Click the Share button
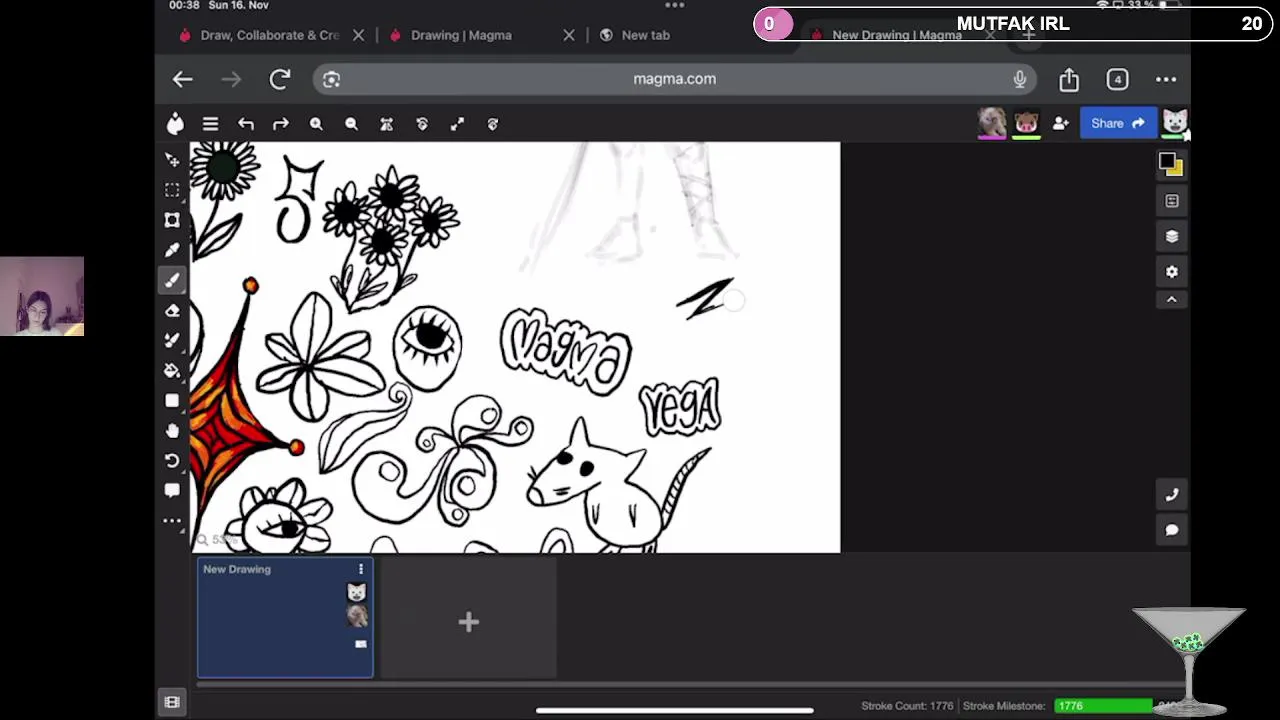 tap(1118, 124)
